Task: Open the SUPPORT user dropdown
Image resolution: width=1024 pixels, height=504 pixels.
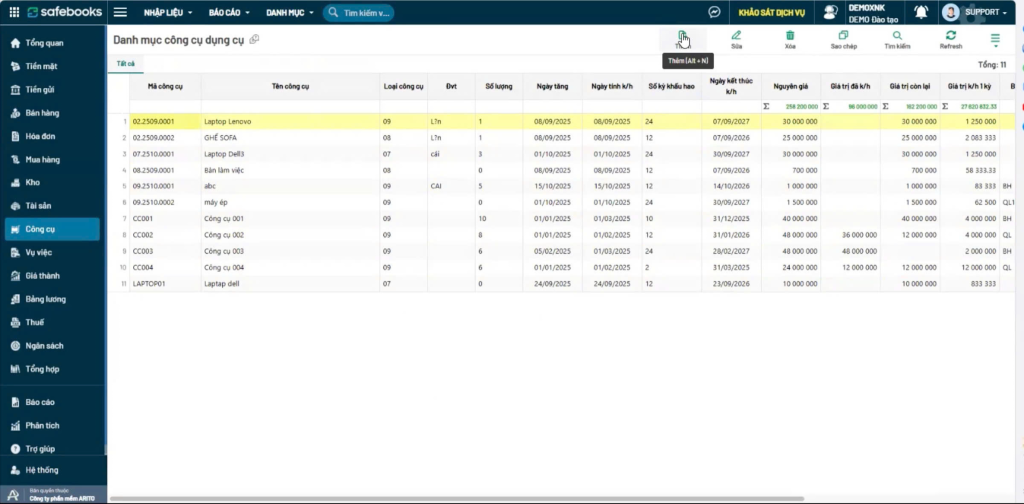Action: 976,13
